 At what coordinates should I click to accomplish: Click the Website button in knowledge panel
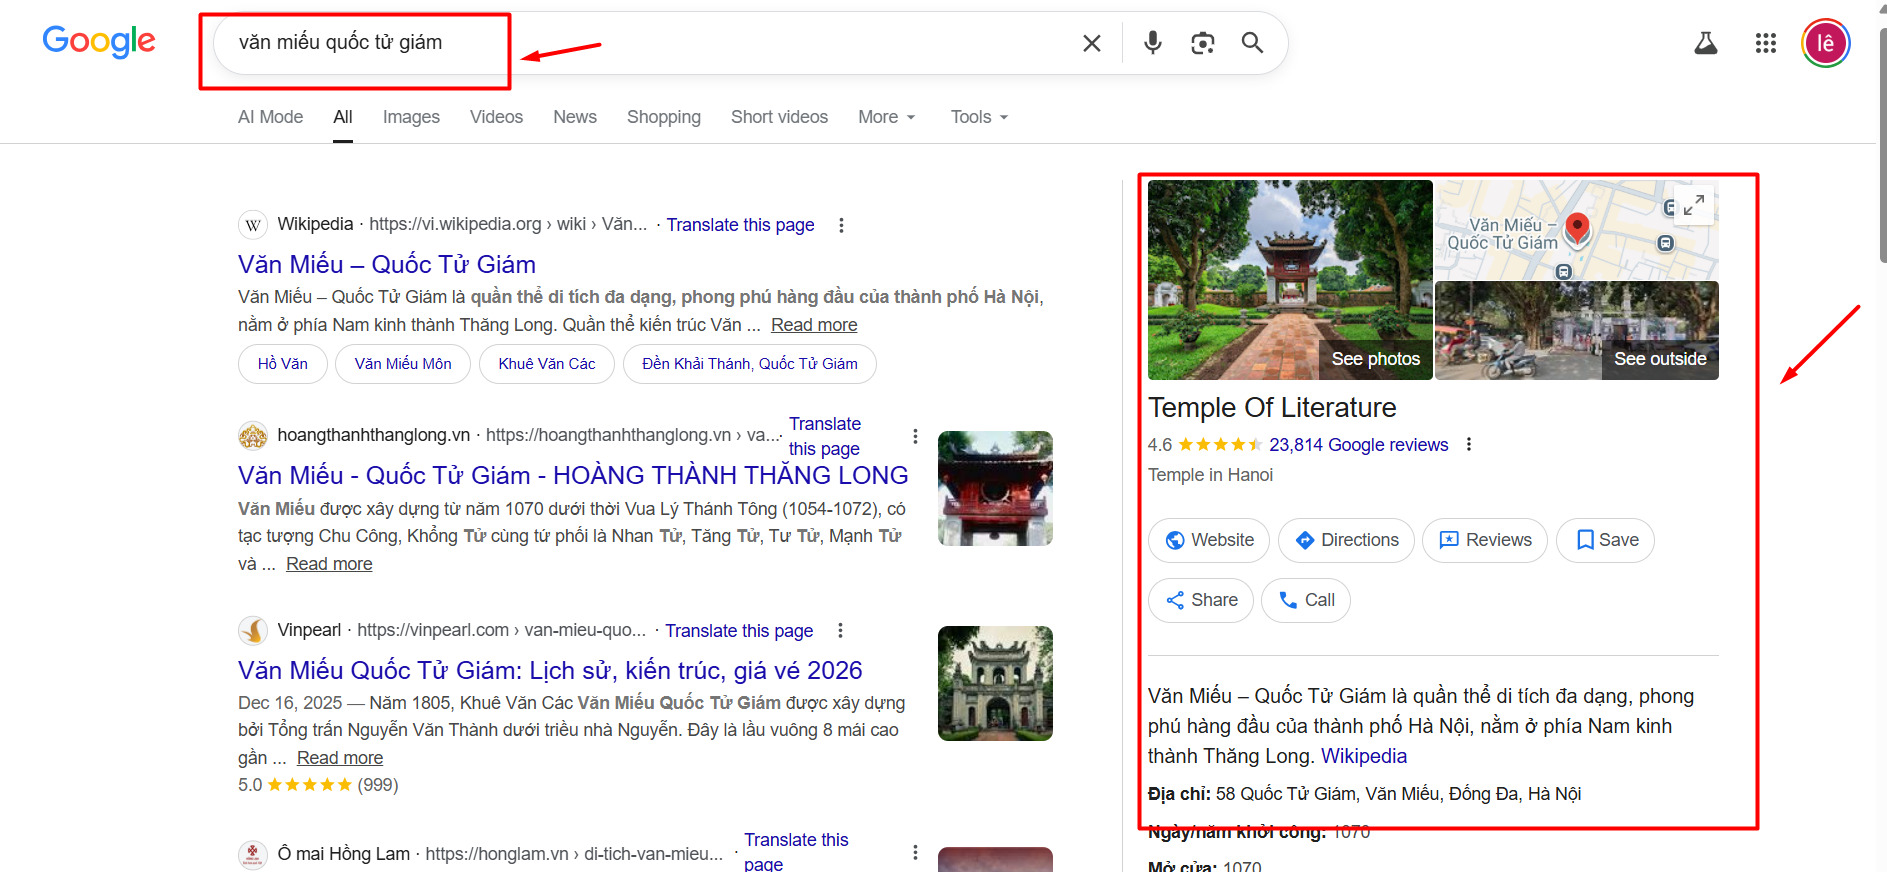click(1209, 540)
